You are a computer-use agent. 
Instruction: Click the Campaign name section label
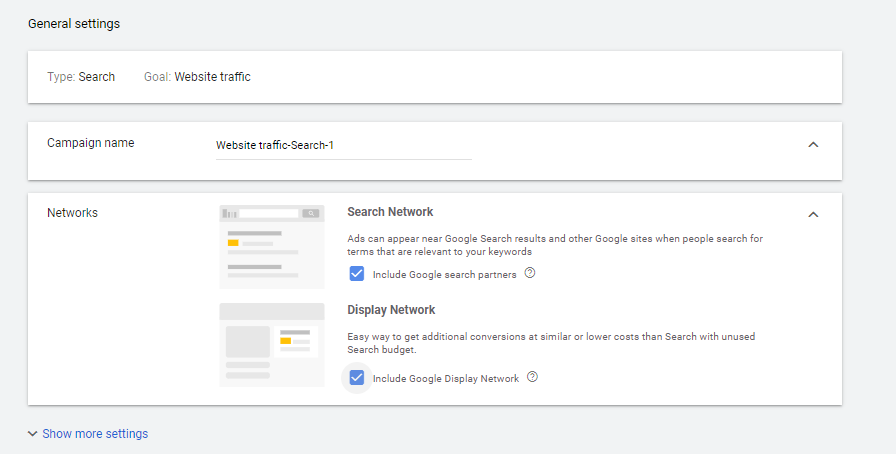click(x=91, y=143)
